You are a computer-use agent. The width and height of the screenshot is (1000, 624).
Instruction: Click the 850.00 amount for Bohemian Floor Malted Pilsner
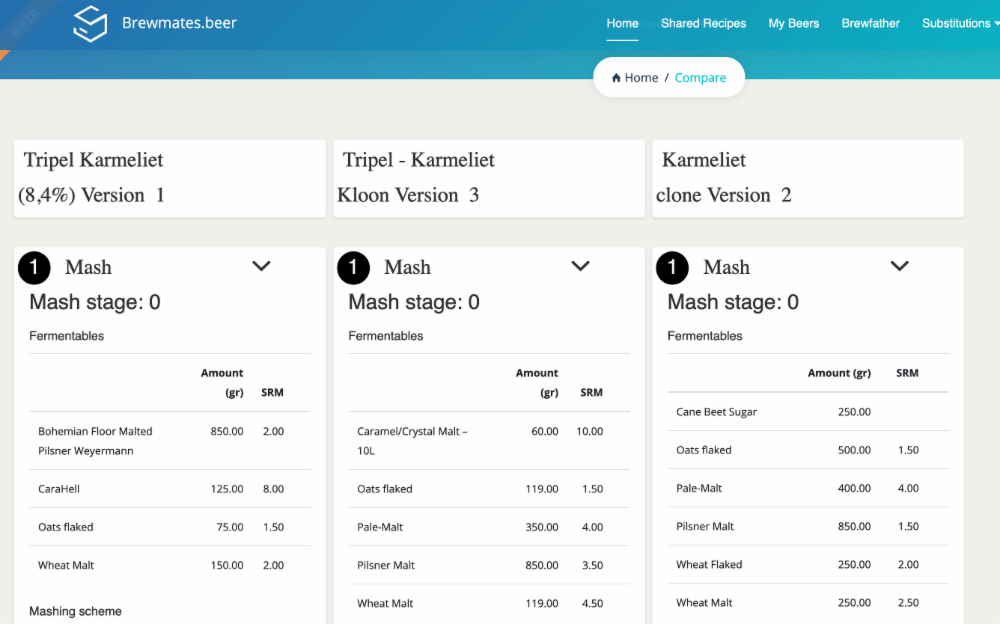tap(227, 431)
